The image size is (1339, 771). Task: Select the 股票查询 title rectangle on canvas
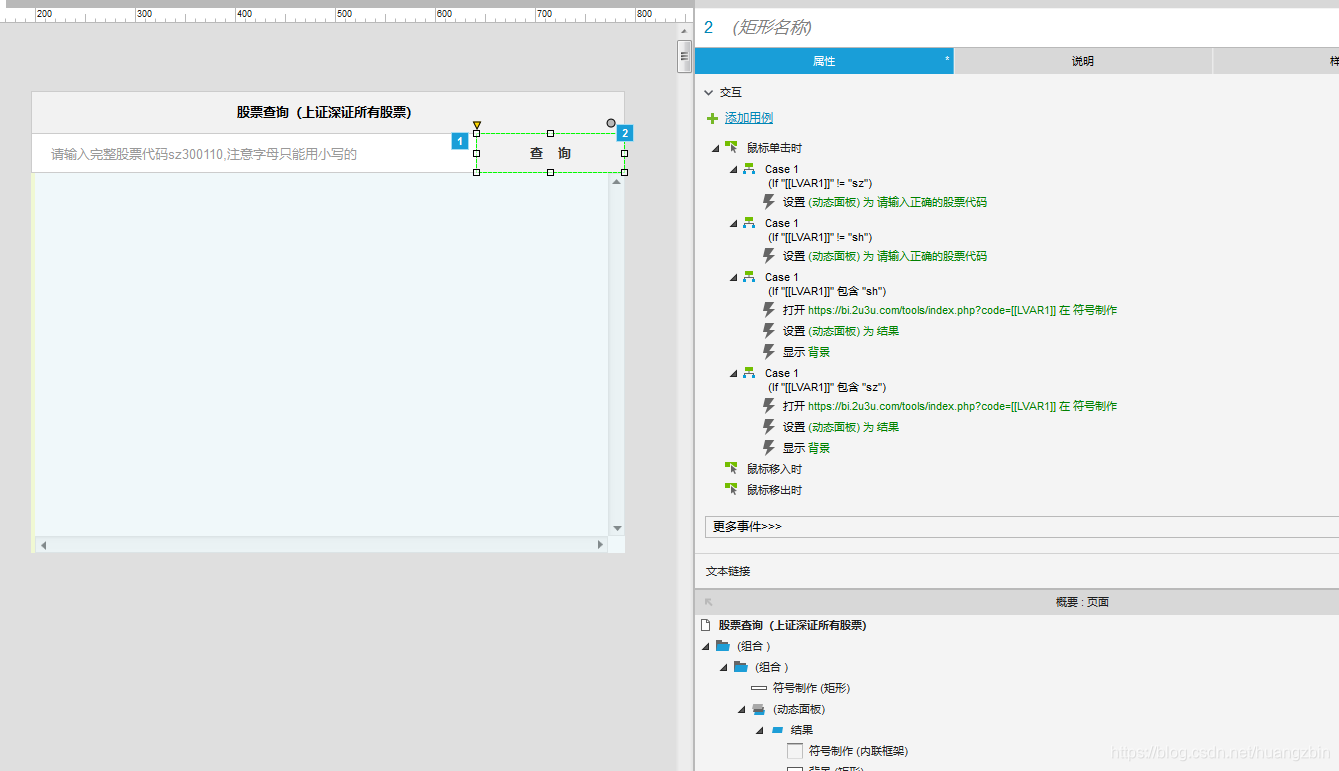328,113
